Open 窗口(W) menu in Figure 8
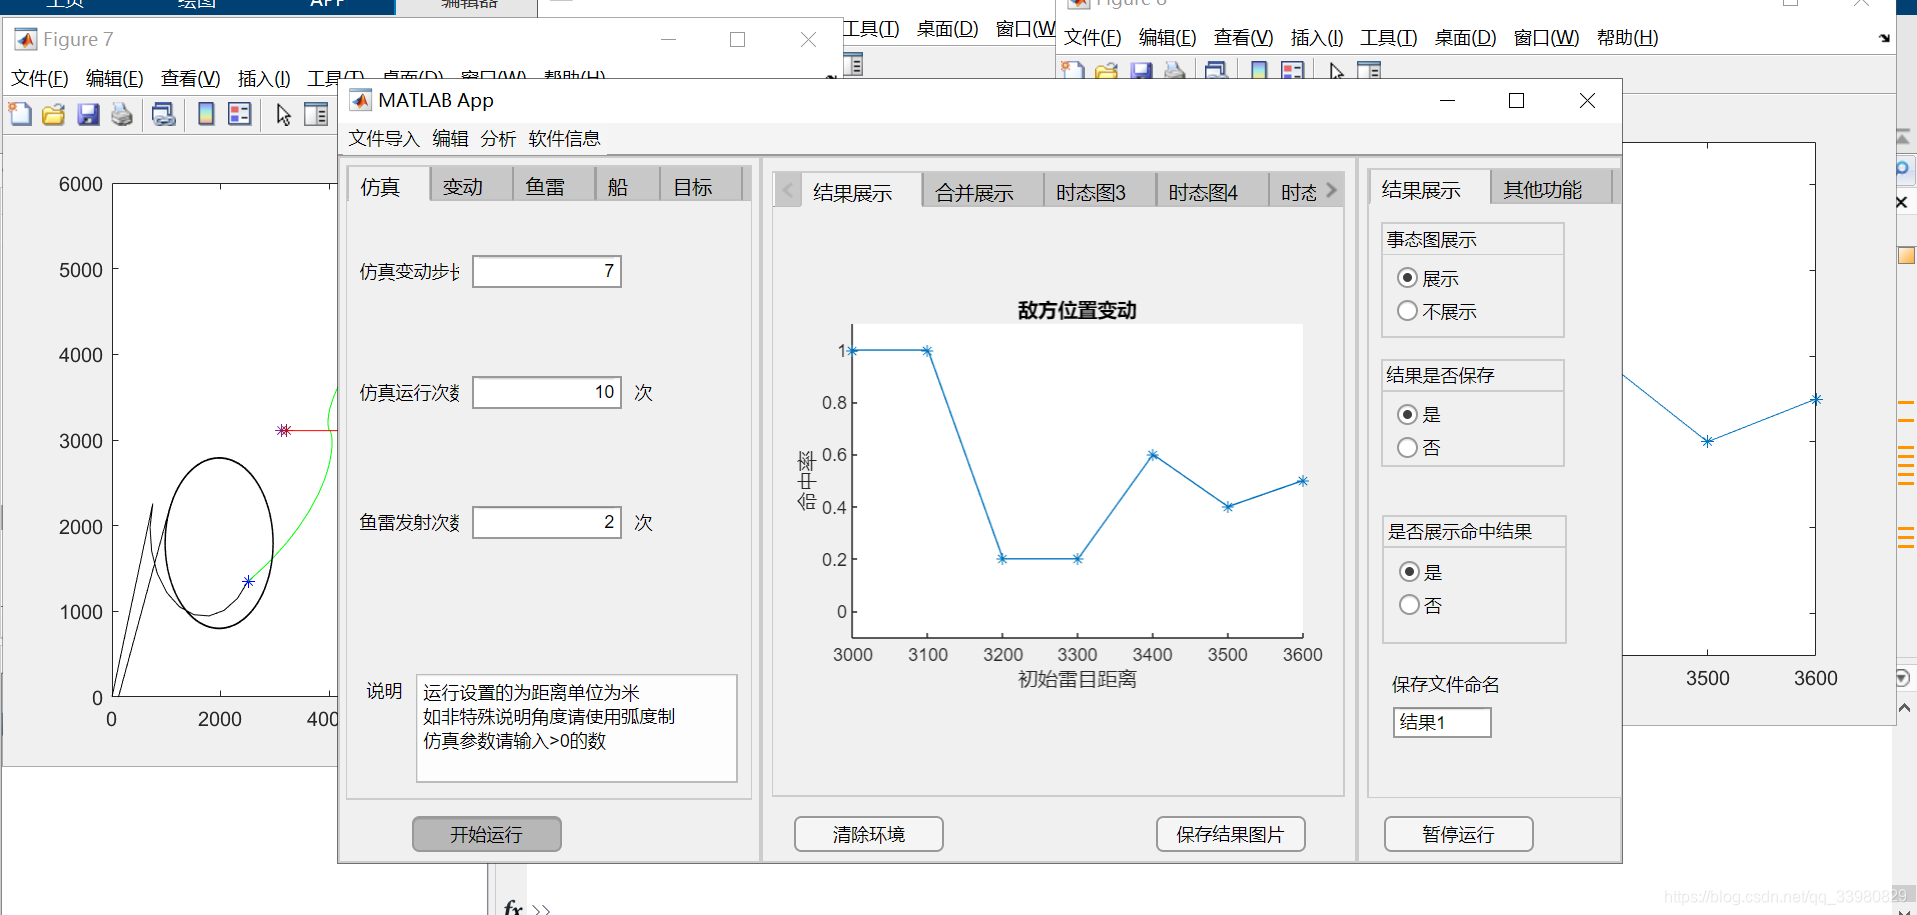This screenshot has width=1917, height=915. point(1546,38)
